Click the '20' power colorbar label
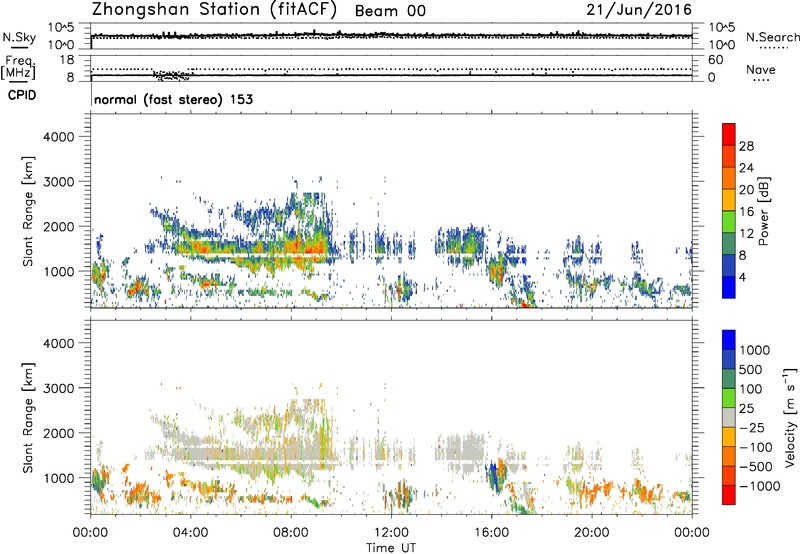 [746, 190]
